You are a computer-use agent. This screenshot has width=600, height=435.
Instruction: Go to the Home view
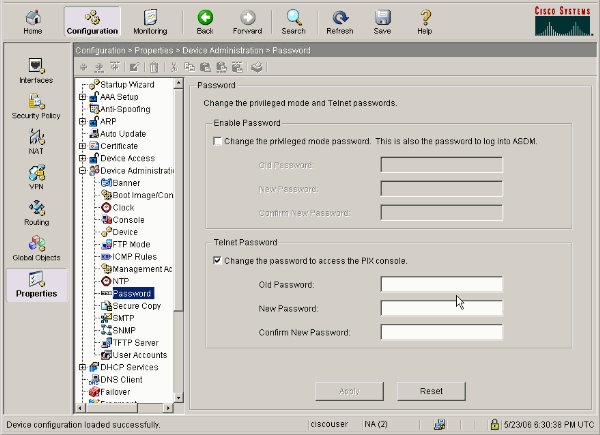click(33, 22)
